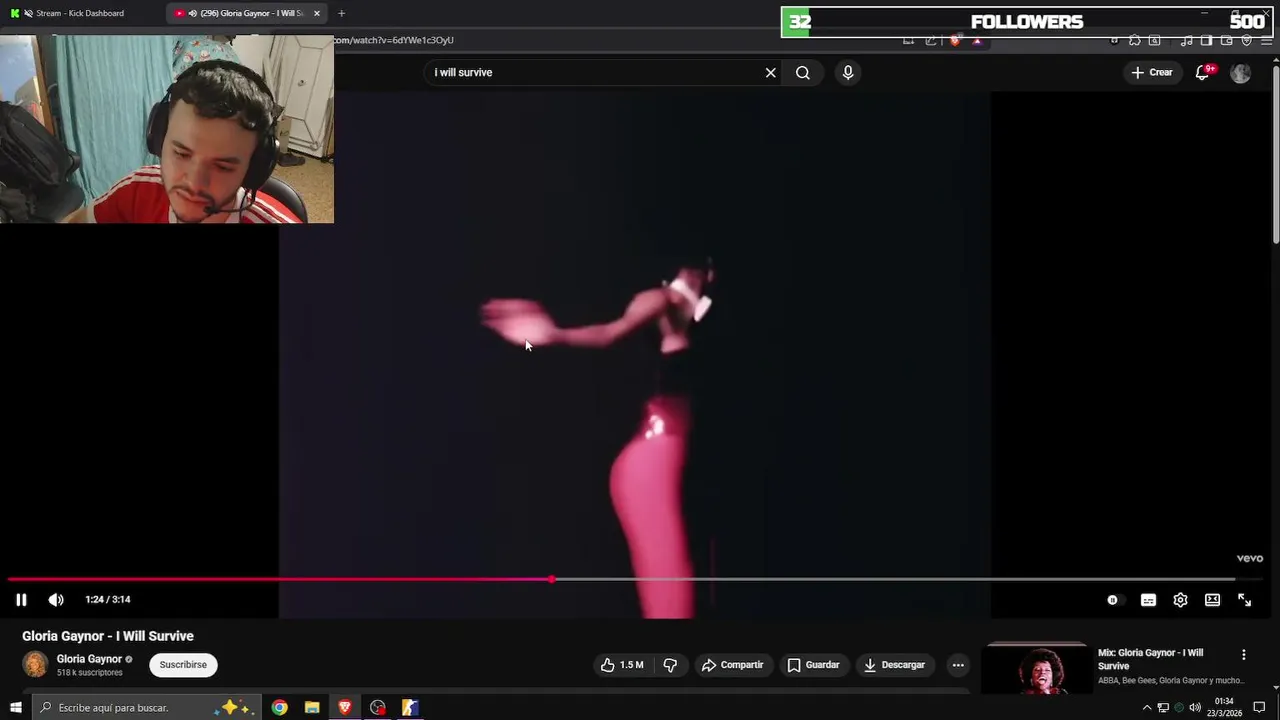The height and width of the screenshot is (720, 1280).
Task: Dislike the video
Action: tap(671, 665)
